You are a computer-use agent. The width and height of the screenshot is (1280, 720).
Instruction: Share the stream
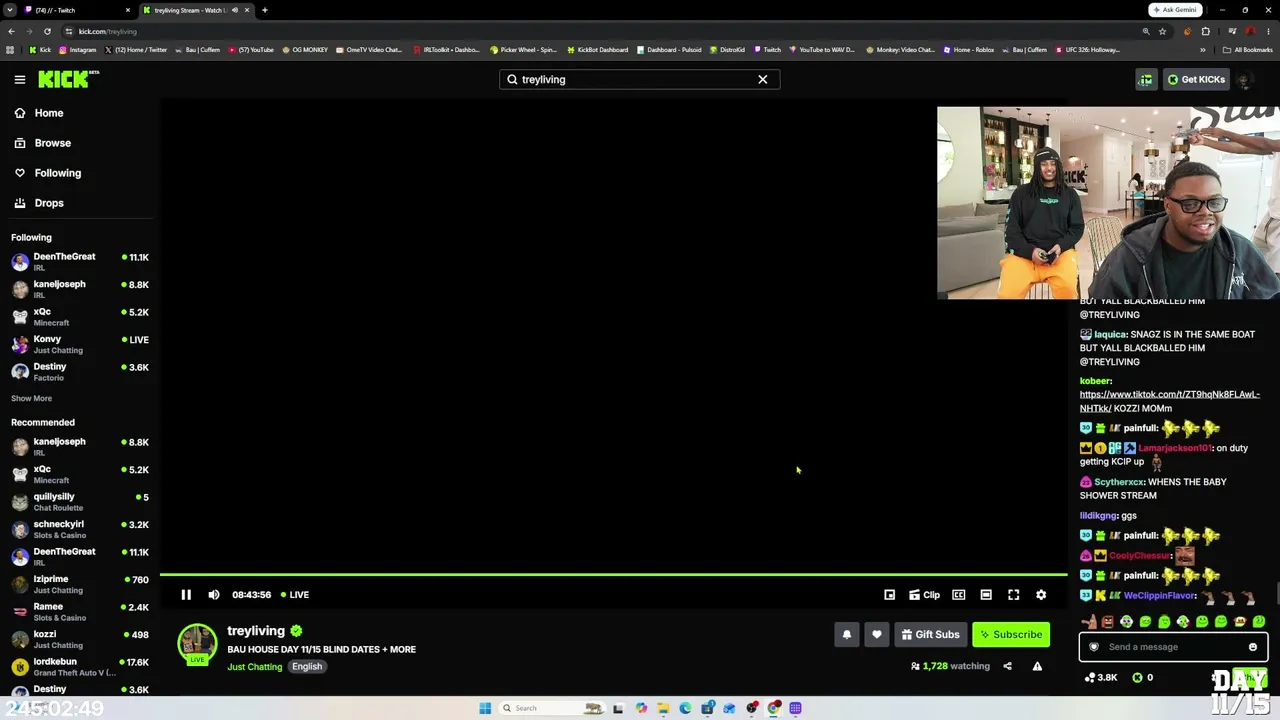tap(1007, 666)
